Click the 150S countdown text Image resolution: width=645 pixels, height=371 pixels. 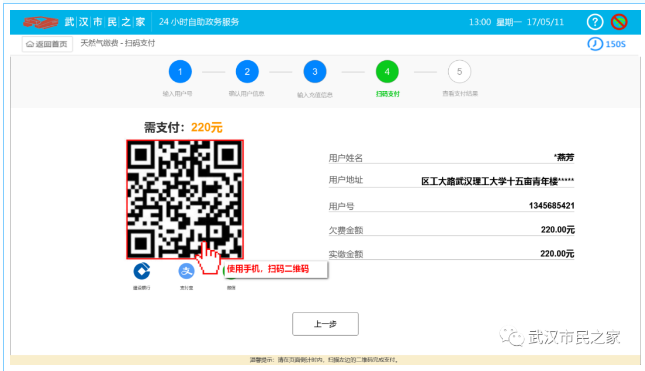(615, 44)
